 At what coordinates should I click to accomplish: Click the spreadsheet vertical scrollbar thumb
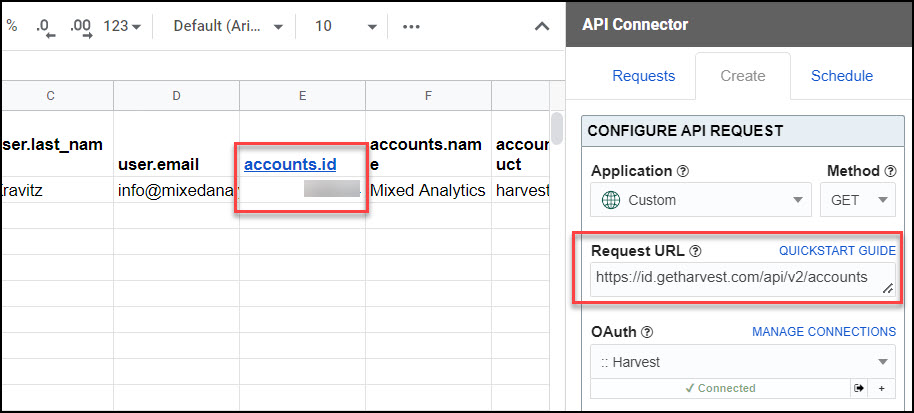coord(557,128)
